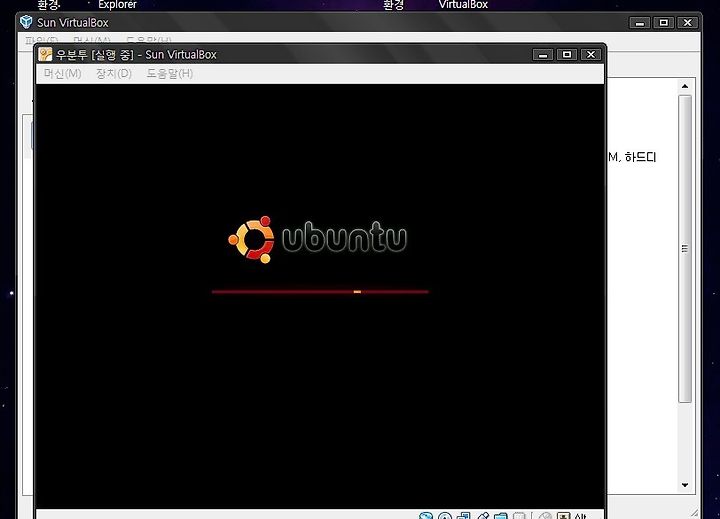
Task: Click the mouse integration icon in the VM status bar
Action: click(546, 516)
